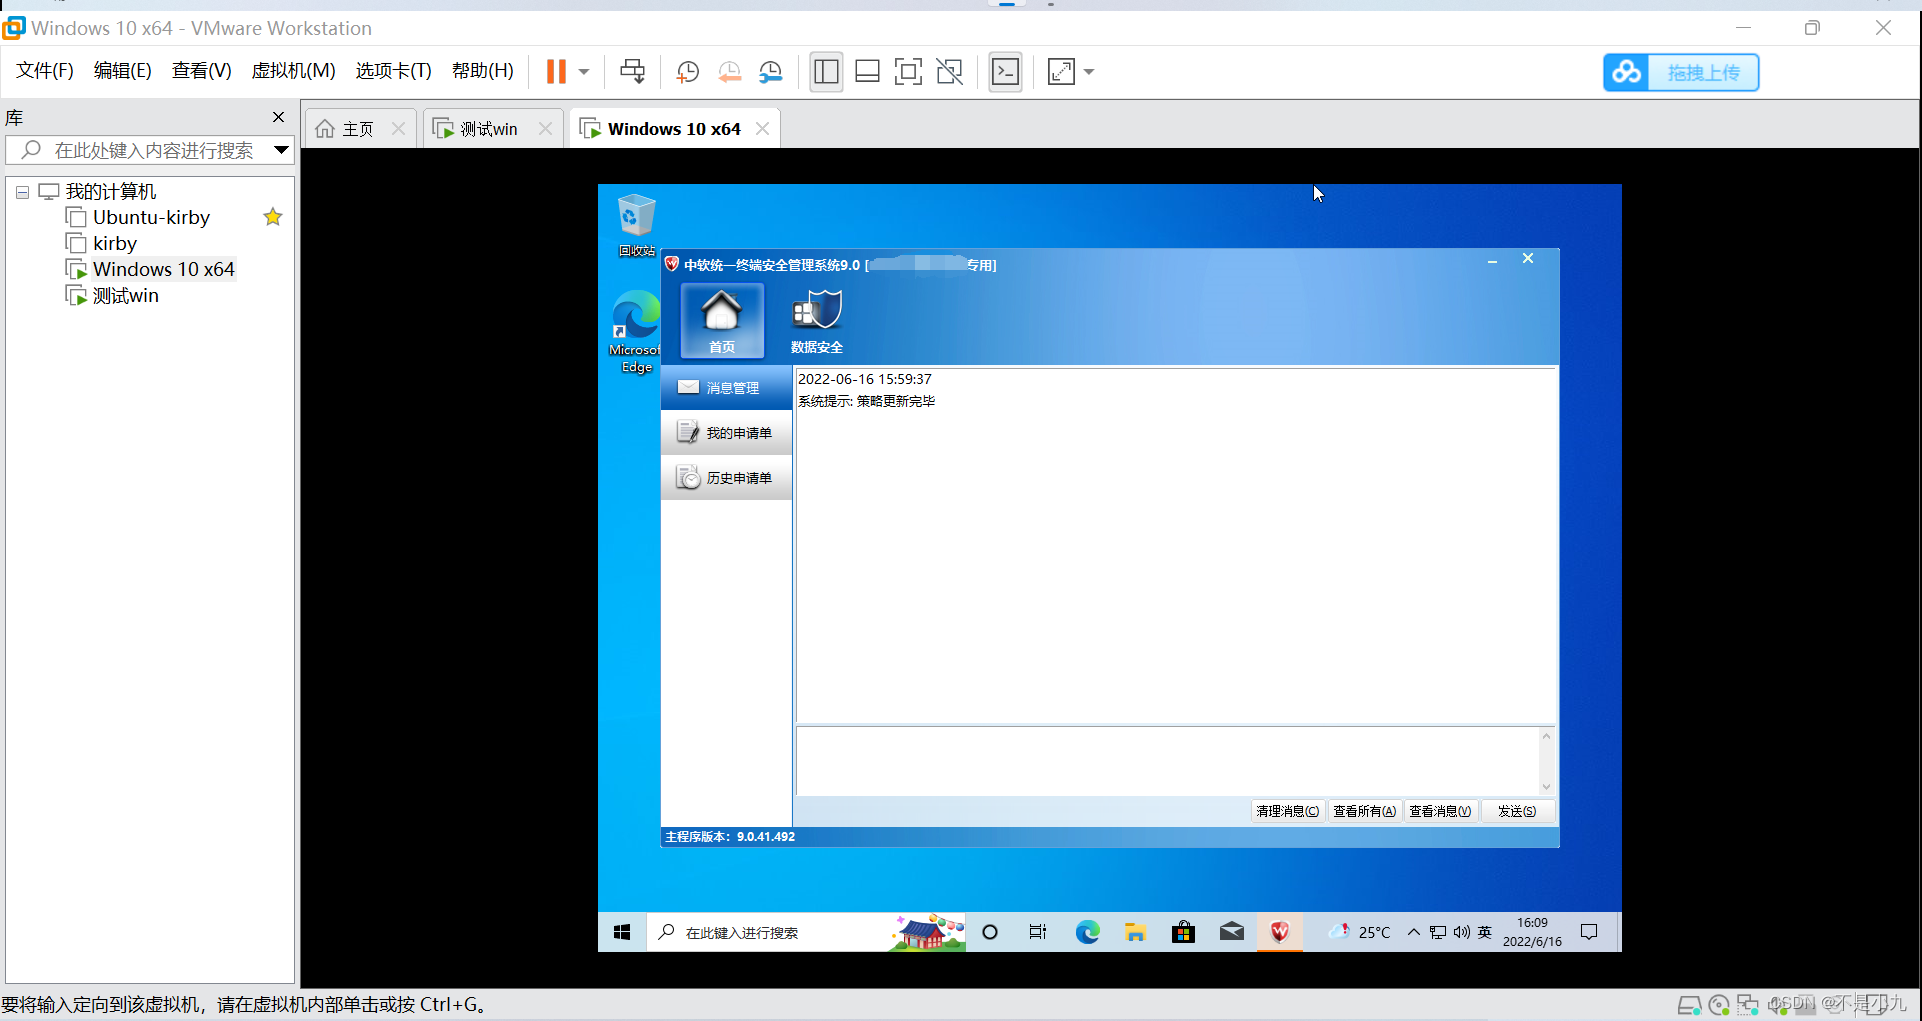Select Windows 10 x64 in library tree
Screen dimensions: 1922x1021
click(x=163, y=269)
